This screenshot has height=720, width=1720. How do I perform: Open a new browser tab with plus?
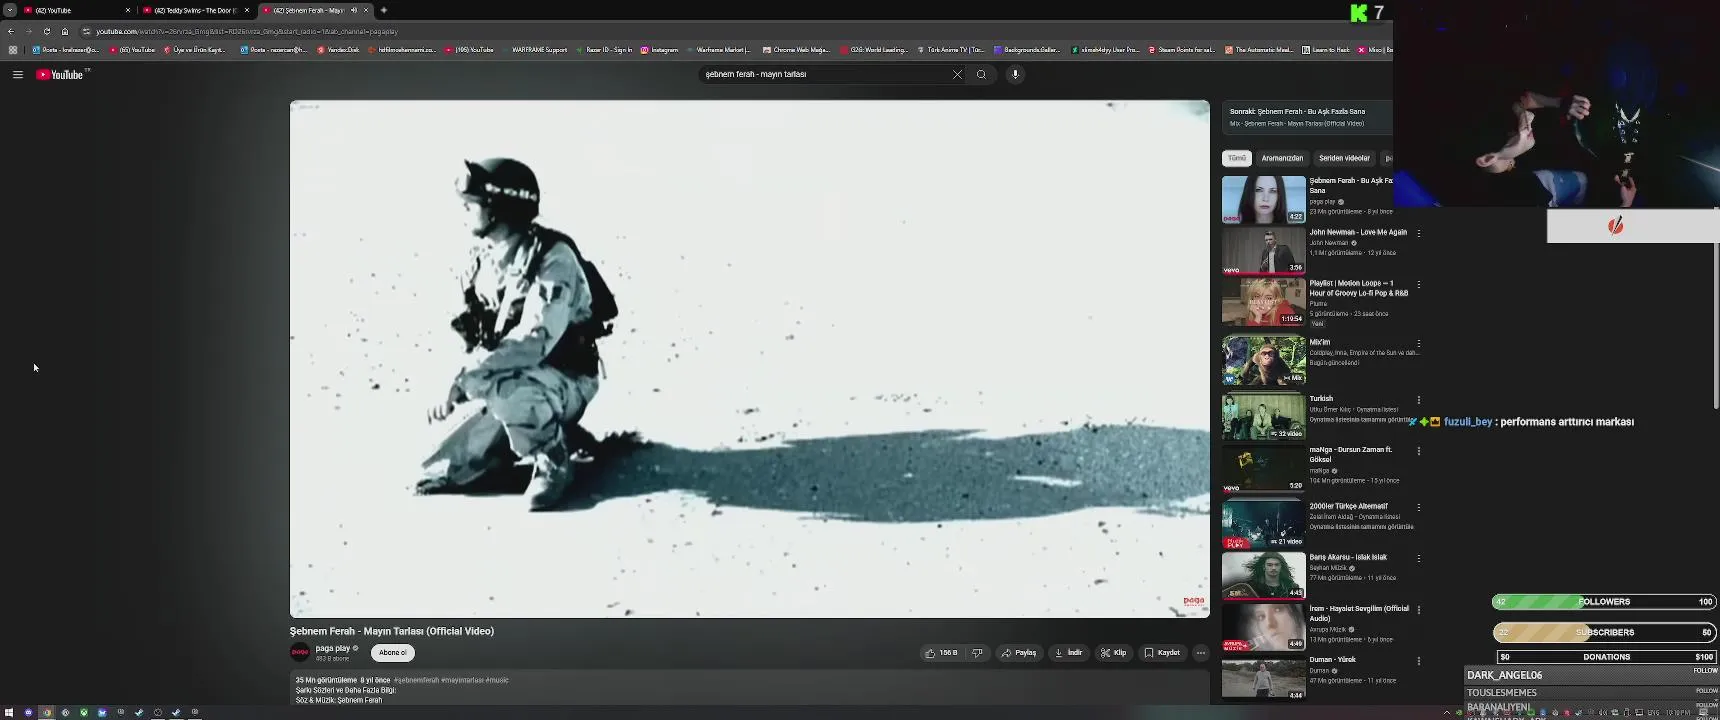point(384,10)
